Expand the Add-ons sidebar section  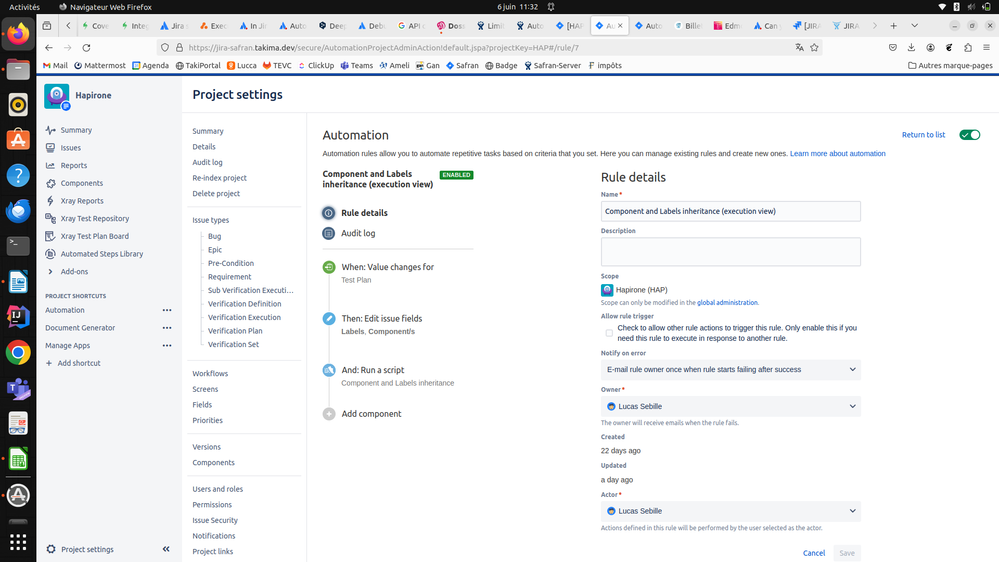point(51,271)
